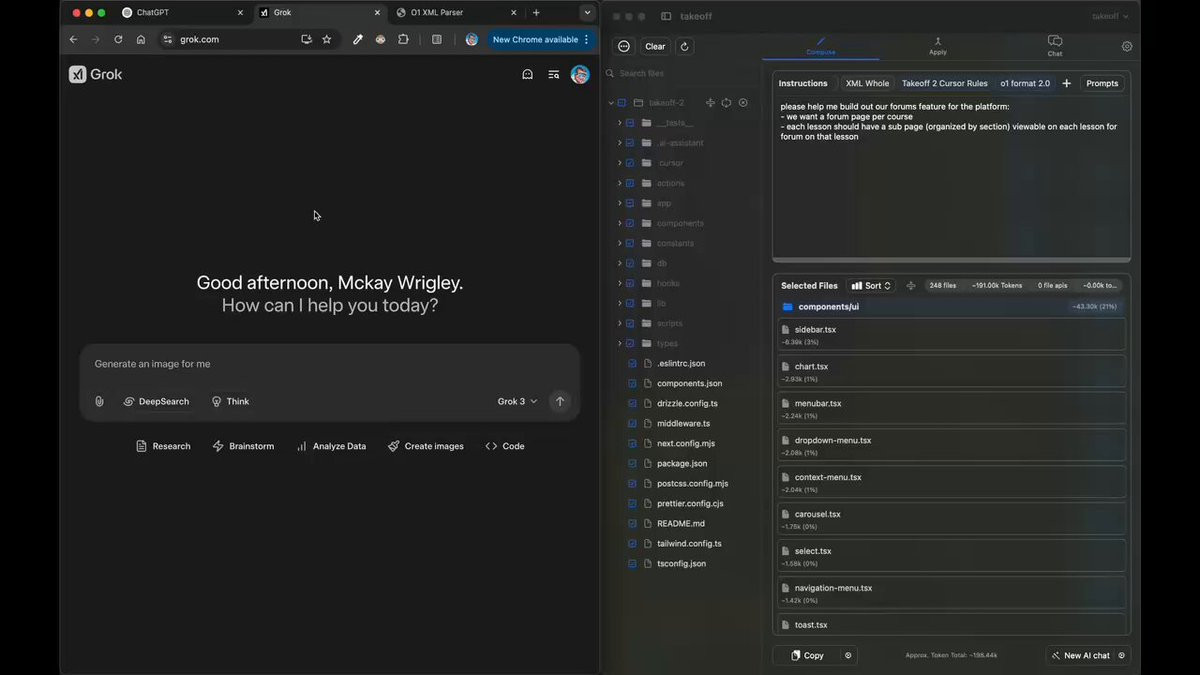Expand the constants folder

619,243
